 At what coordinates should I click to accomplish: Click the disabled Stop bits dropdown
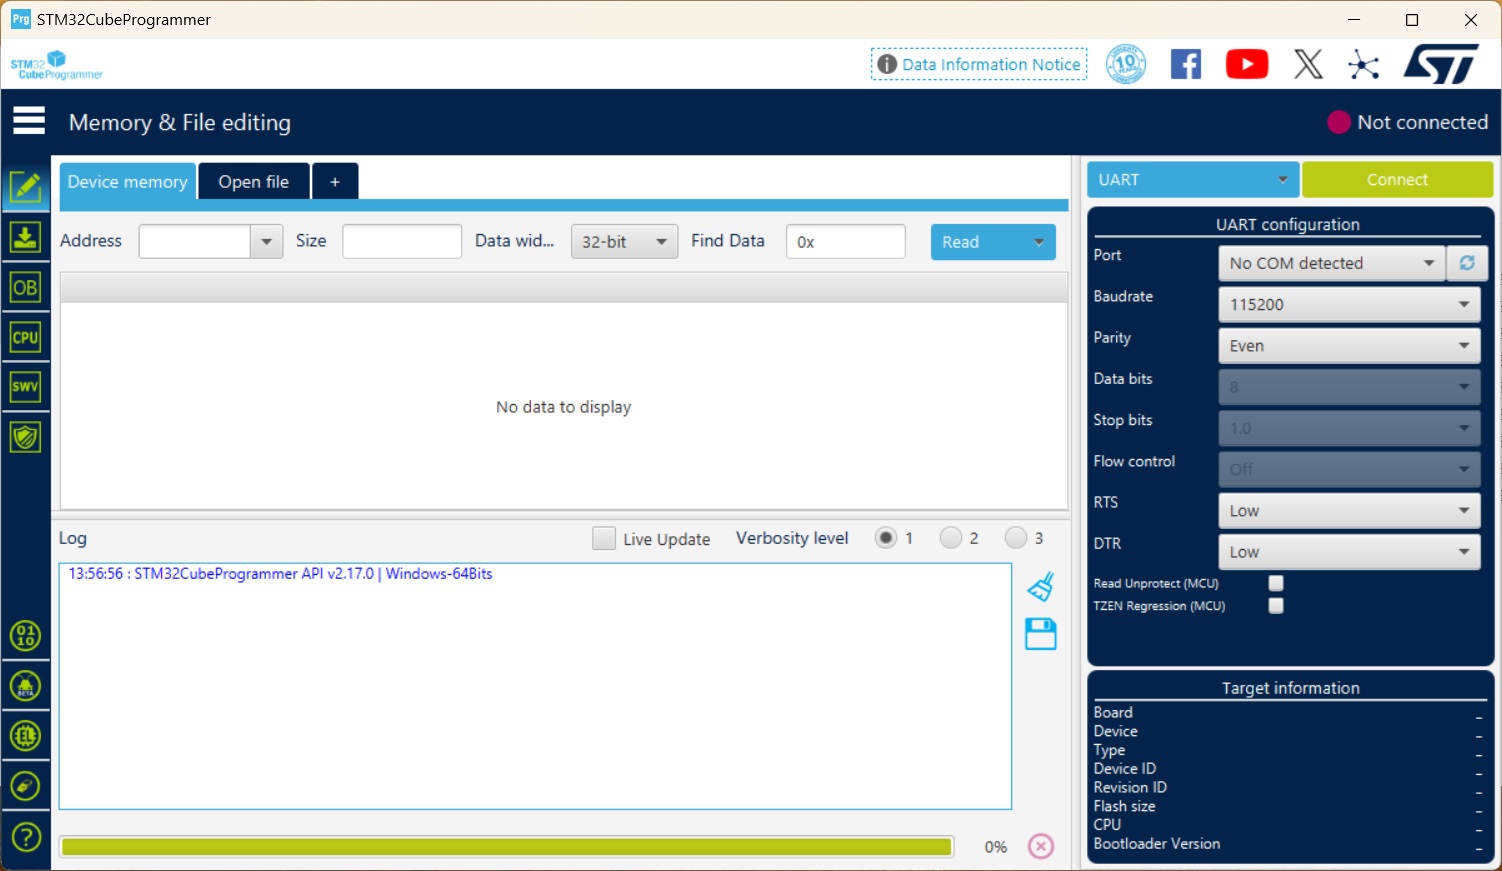(1349, 428)
